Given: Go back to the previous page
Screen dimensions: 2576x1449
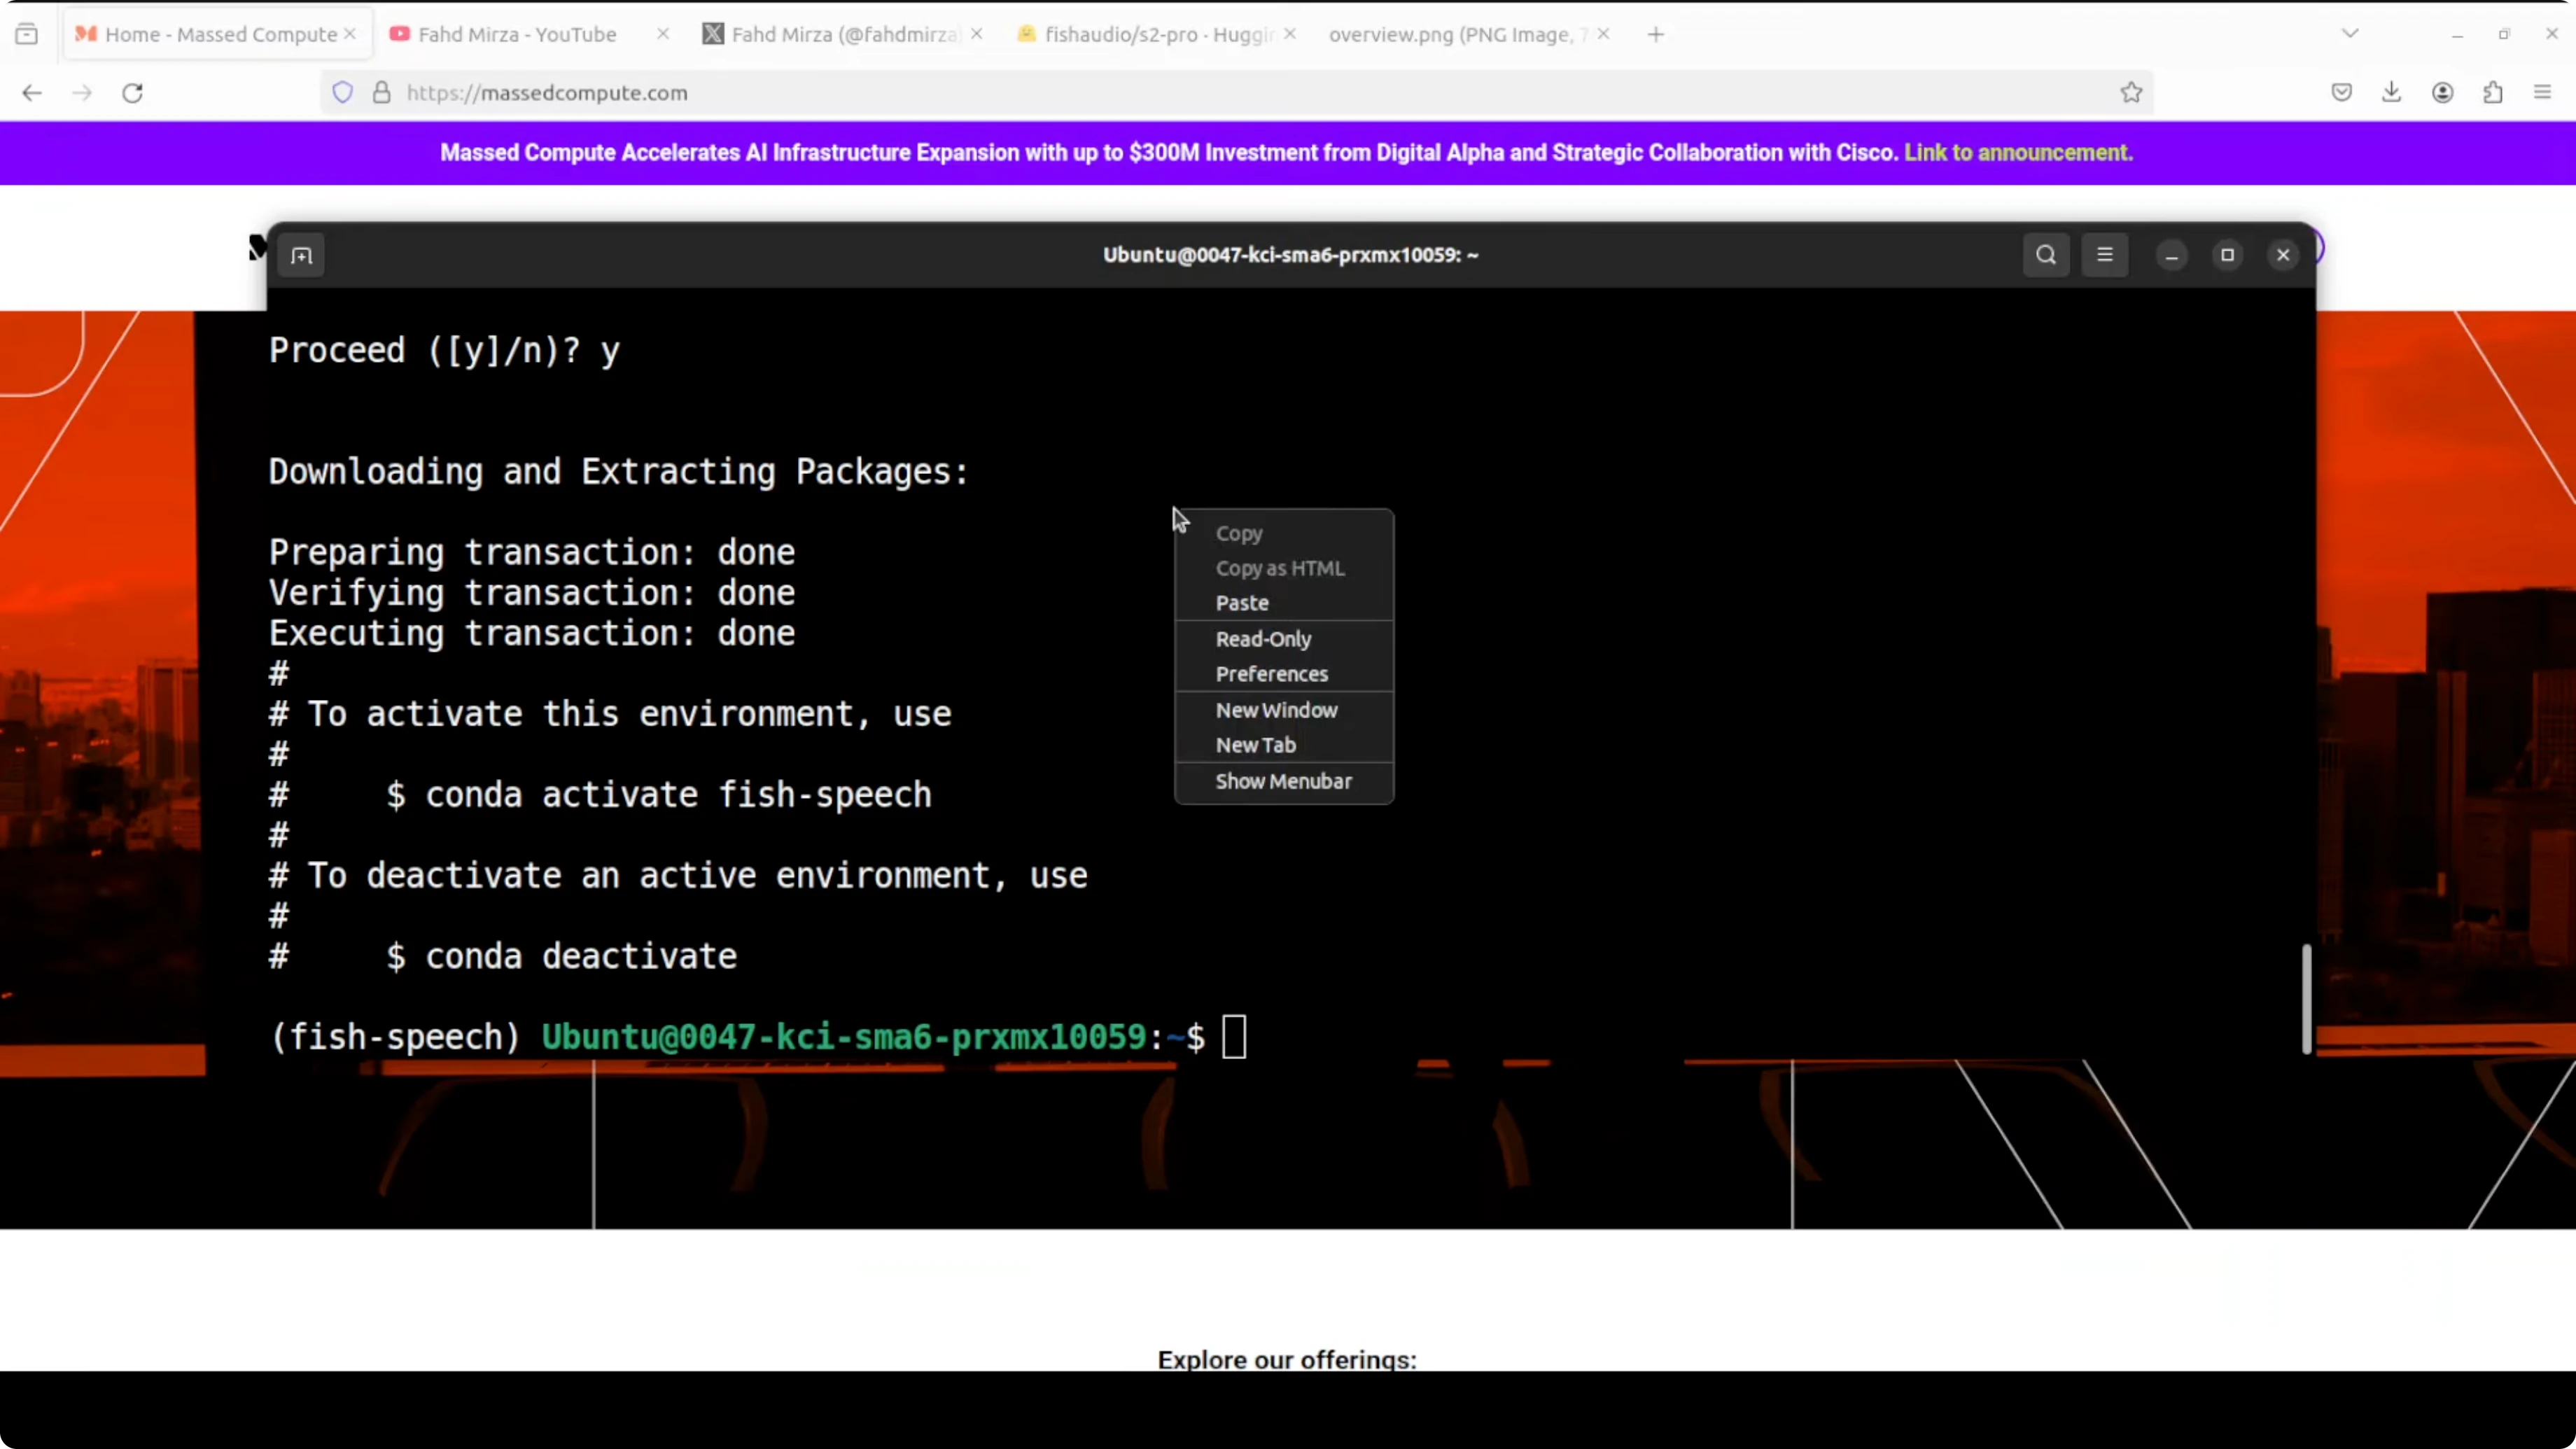Looking at the screenshot, I should pos(32,92).
